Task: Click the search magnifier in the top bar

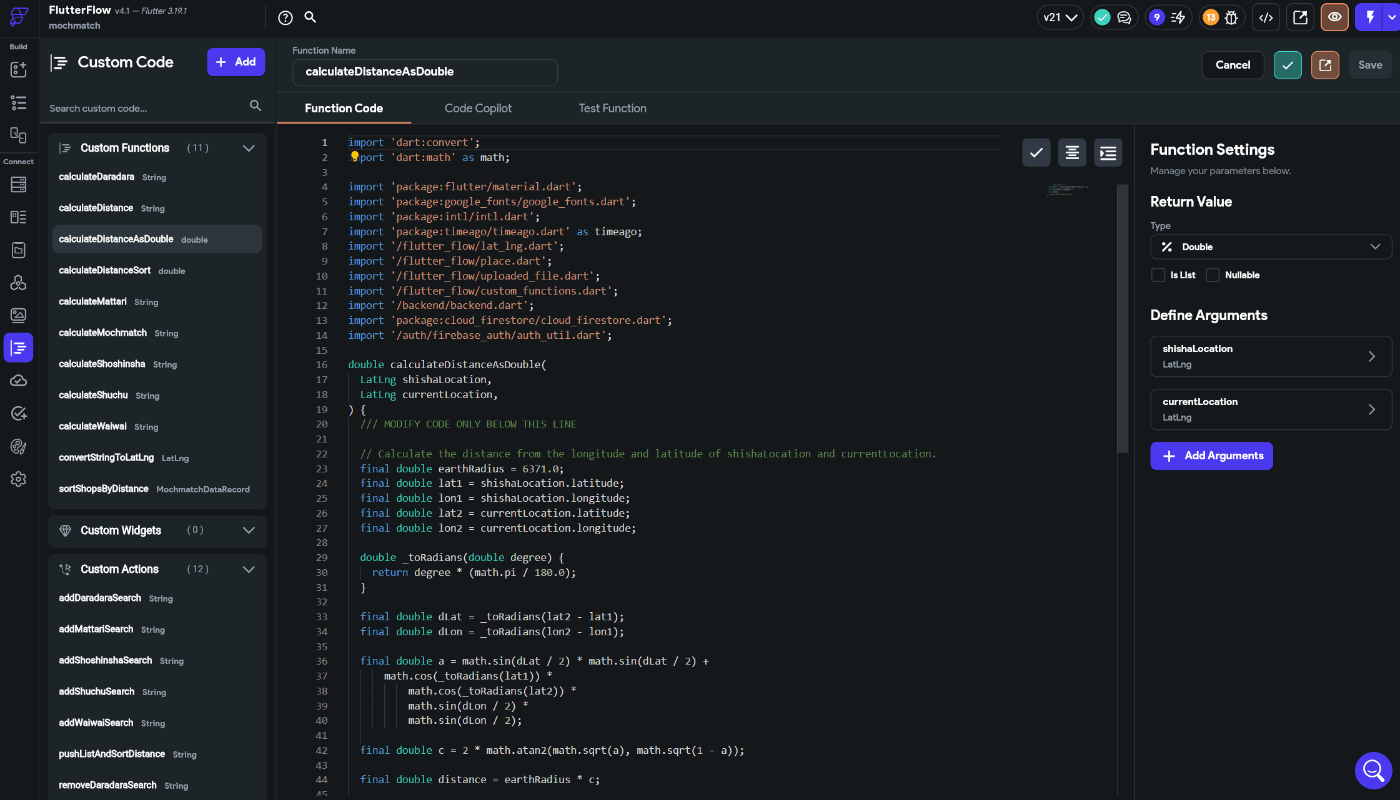Action: 310,17
